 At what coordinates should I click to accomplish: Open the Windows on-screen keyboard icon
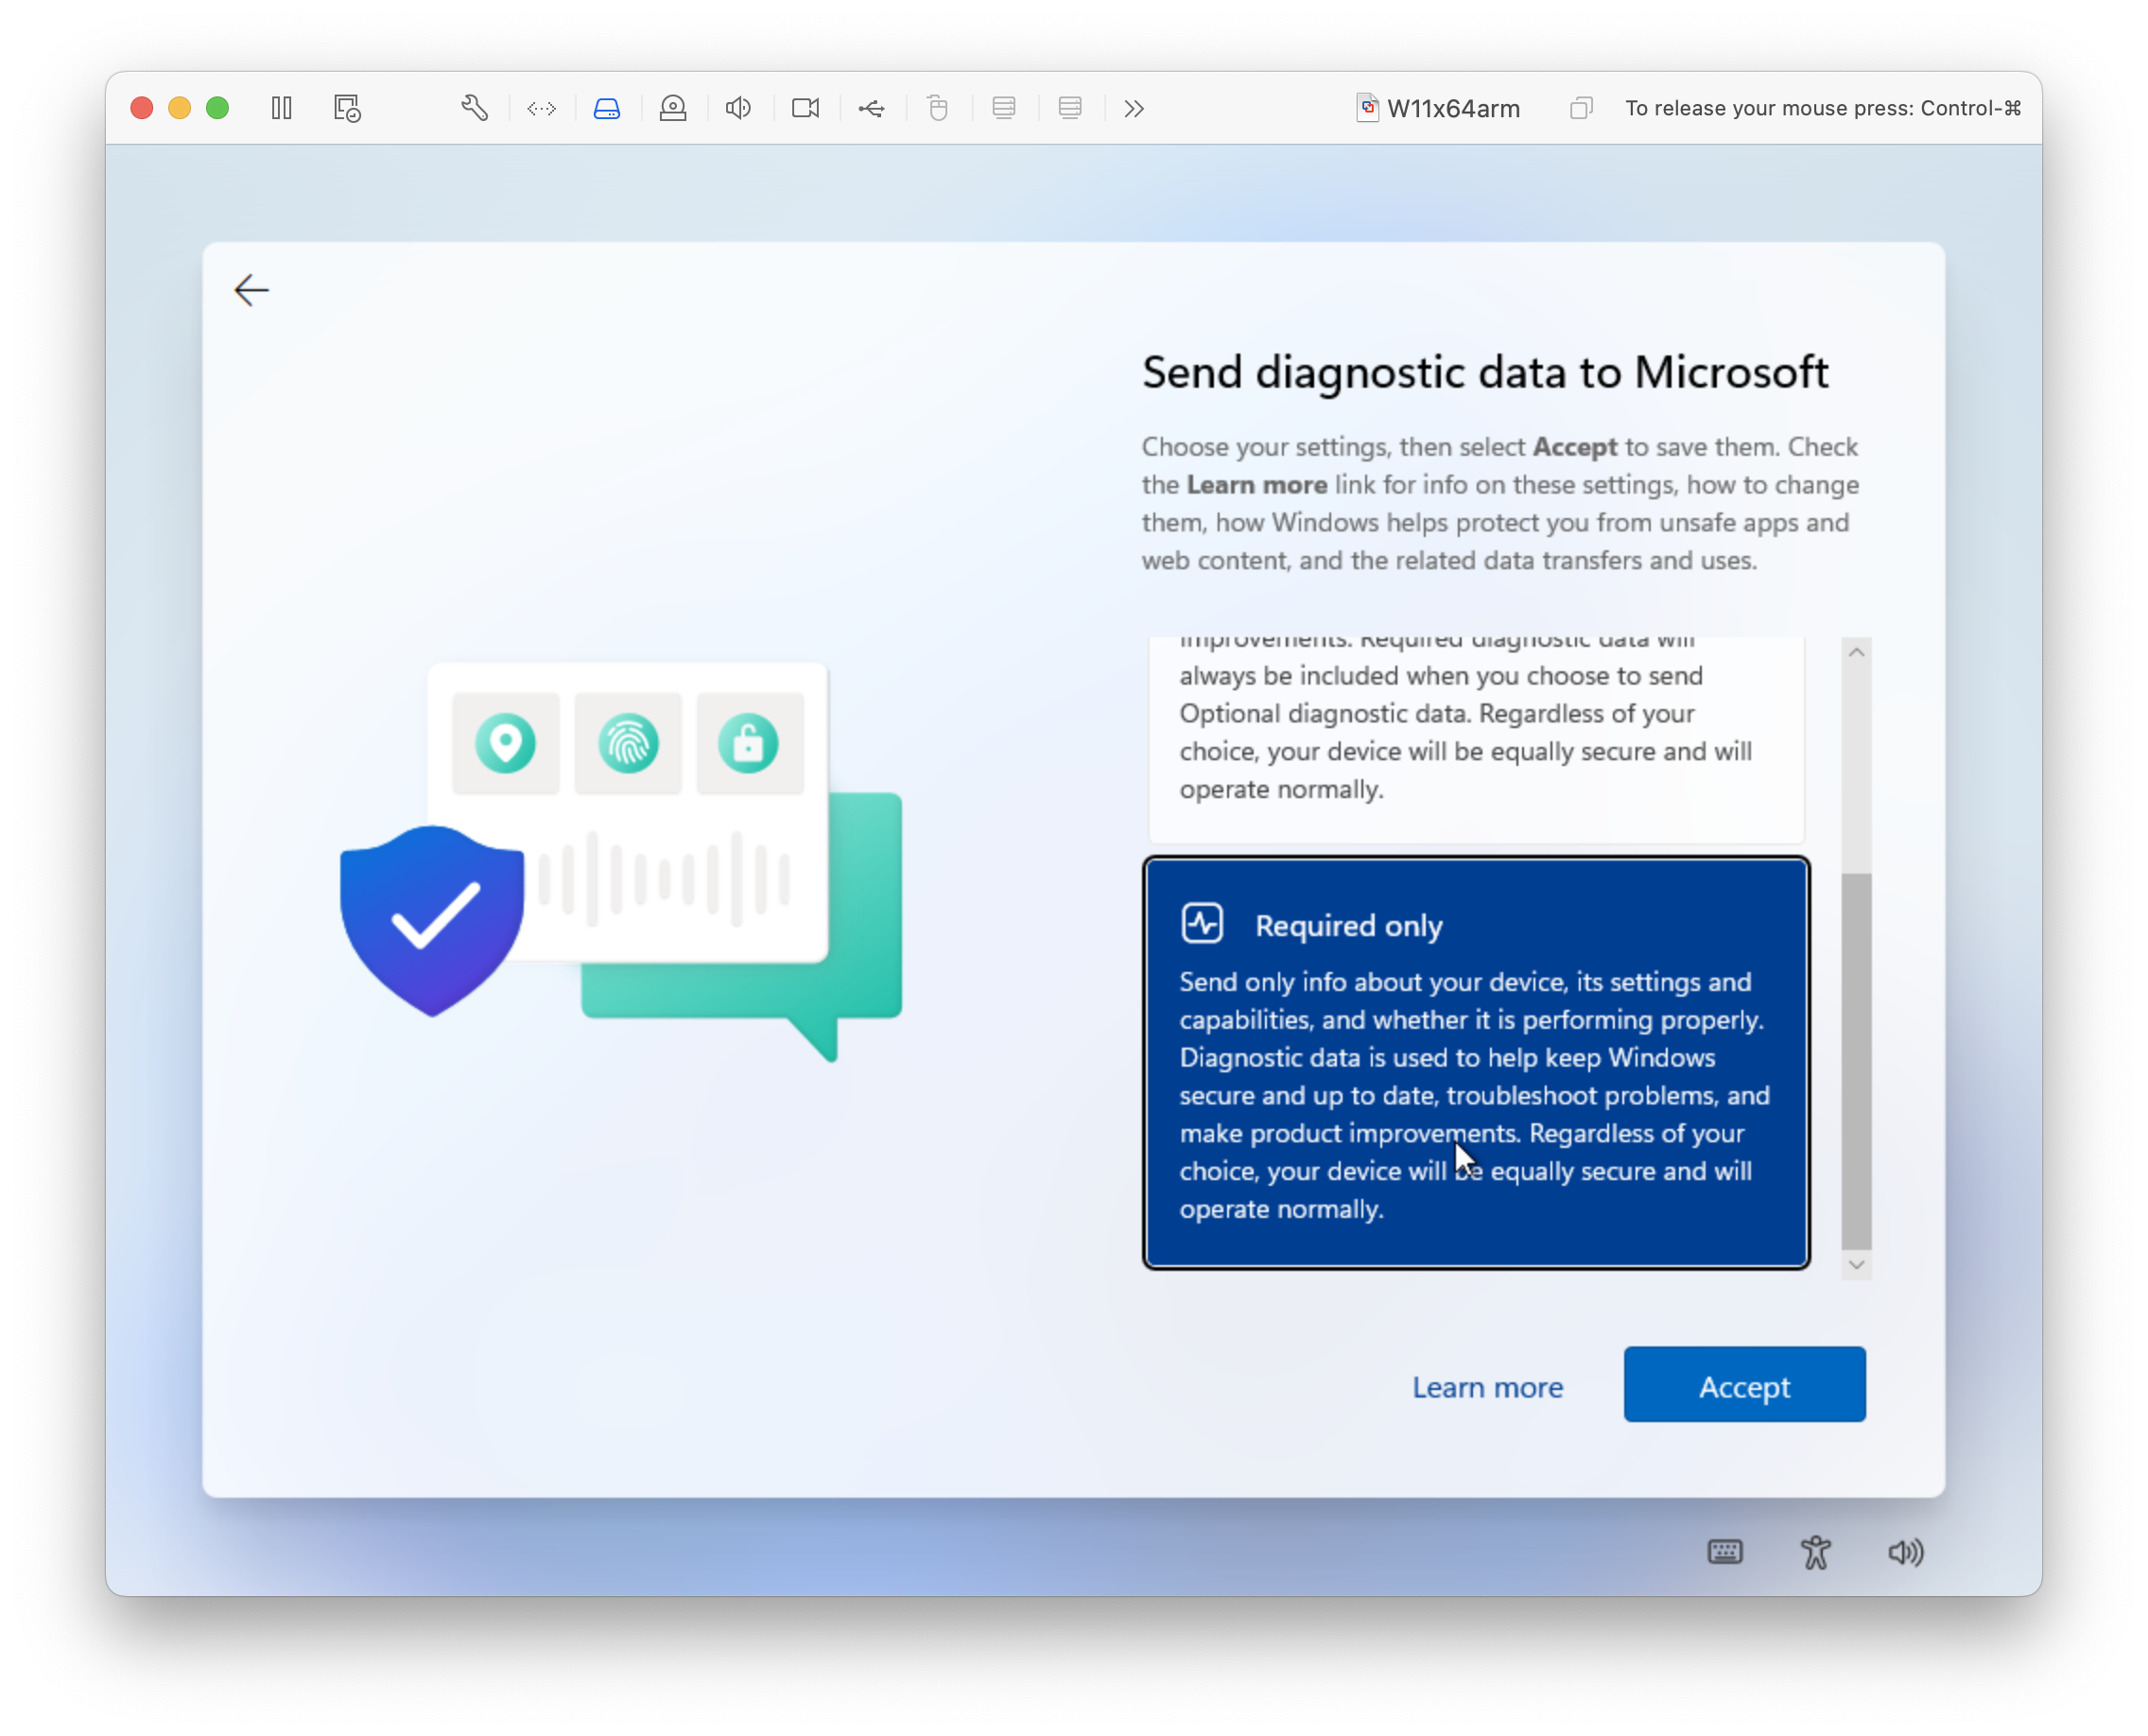pyautogui.click(x=1725, y=1552)
